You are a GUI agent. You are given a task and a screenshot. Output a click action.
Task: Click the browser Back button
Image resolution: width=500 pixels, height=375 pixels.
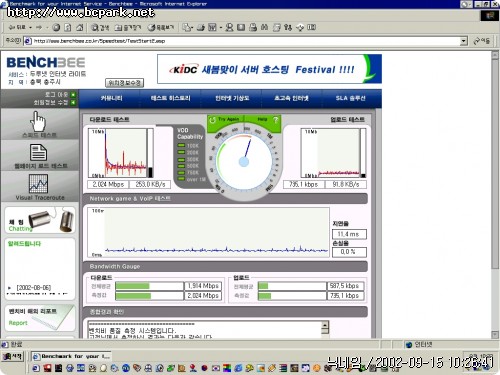coord(17,27)
